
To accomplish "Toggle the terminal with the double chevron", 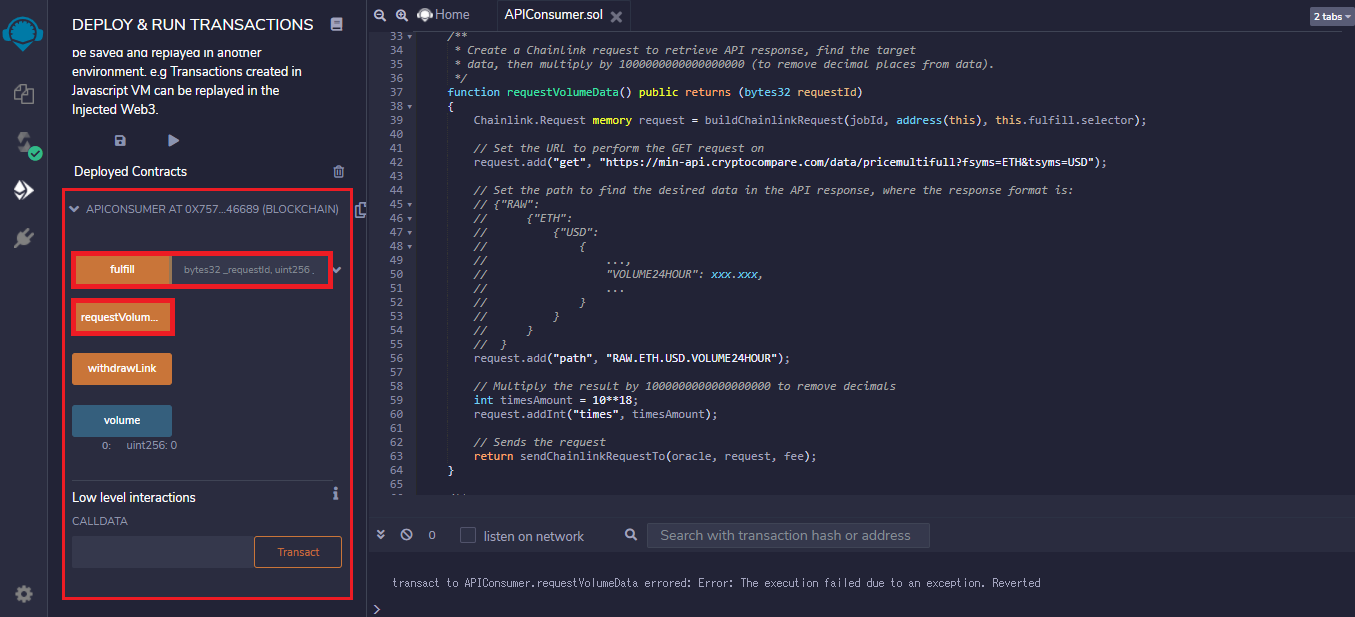I will tap(381, 535).
